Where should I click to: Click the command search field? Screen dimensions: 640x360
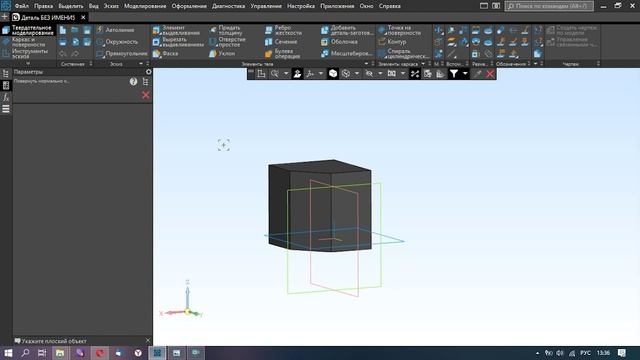(x=549, y=6)
